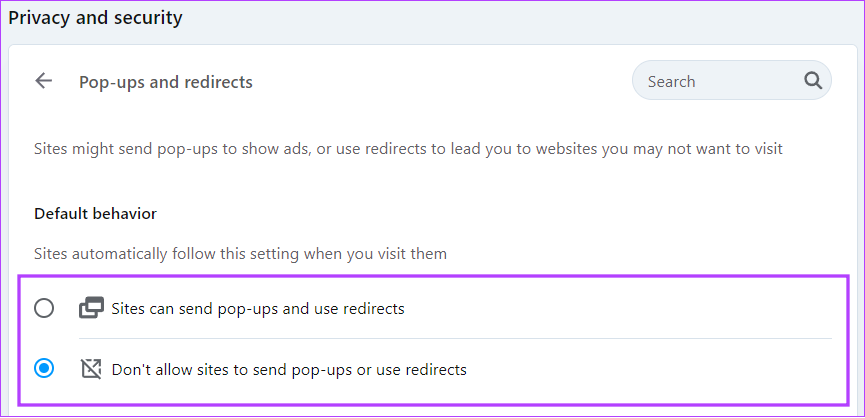Click the purple highlight border around options
The width and height of the screenshot is (865, 418).
coord(432,275)
